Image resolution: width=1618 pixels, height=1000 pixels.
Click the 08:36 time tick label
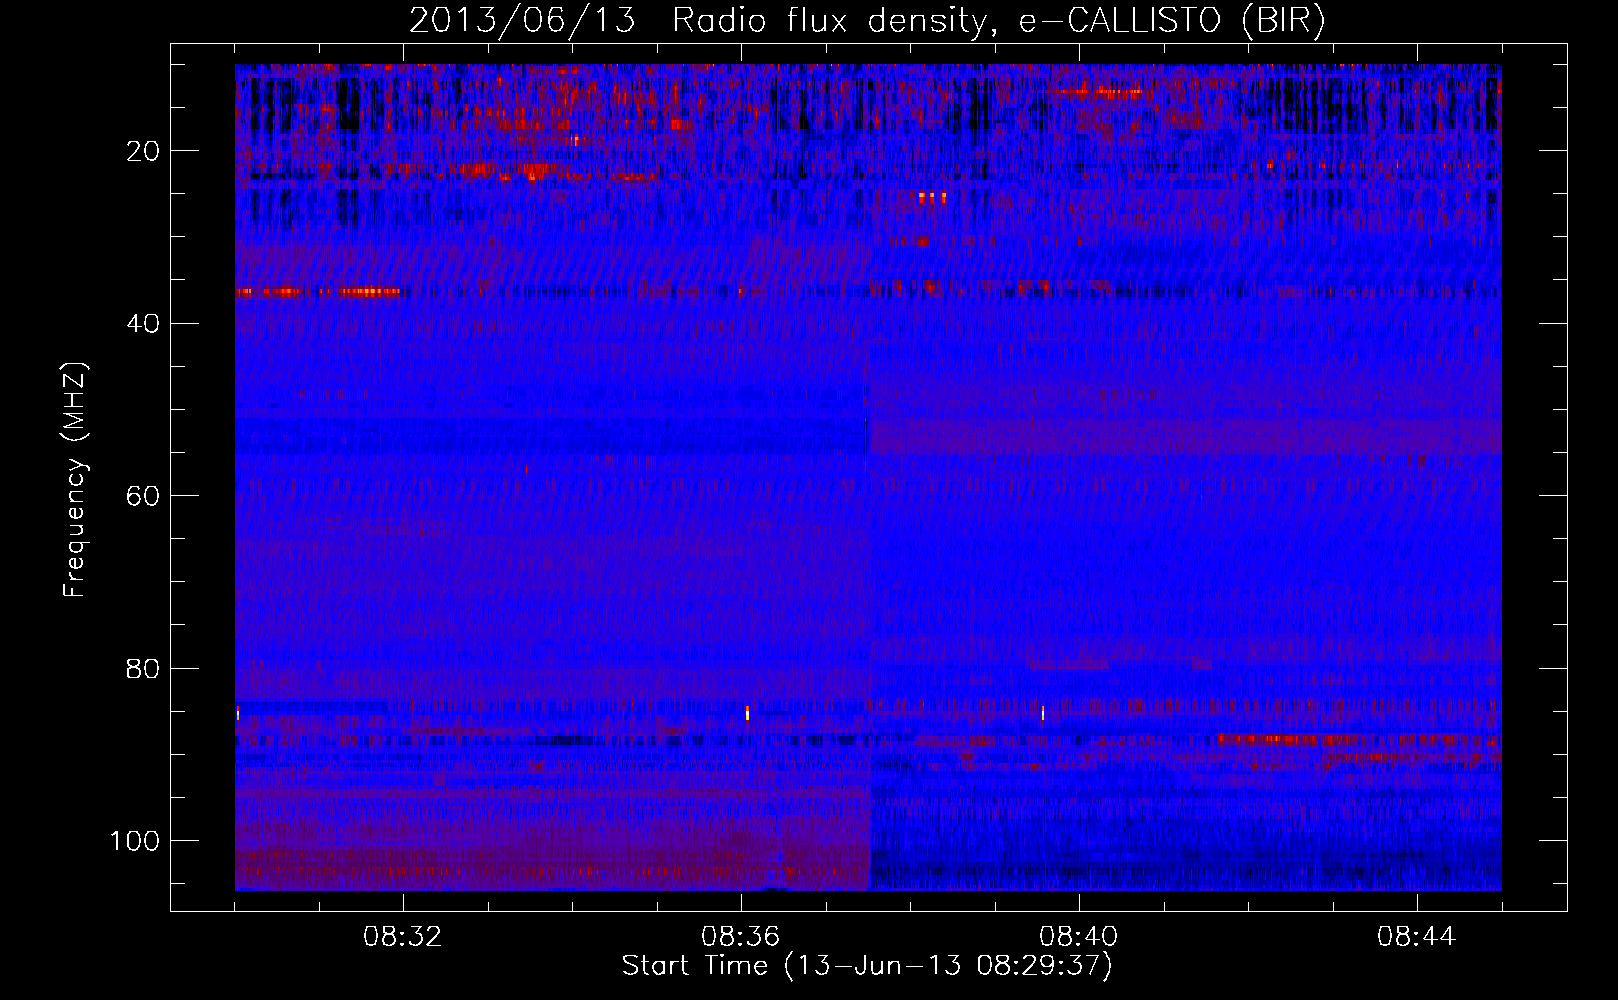(741, 937)
